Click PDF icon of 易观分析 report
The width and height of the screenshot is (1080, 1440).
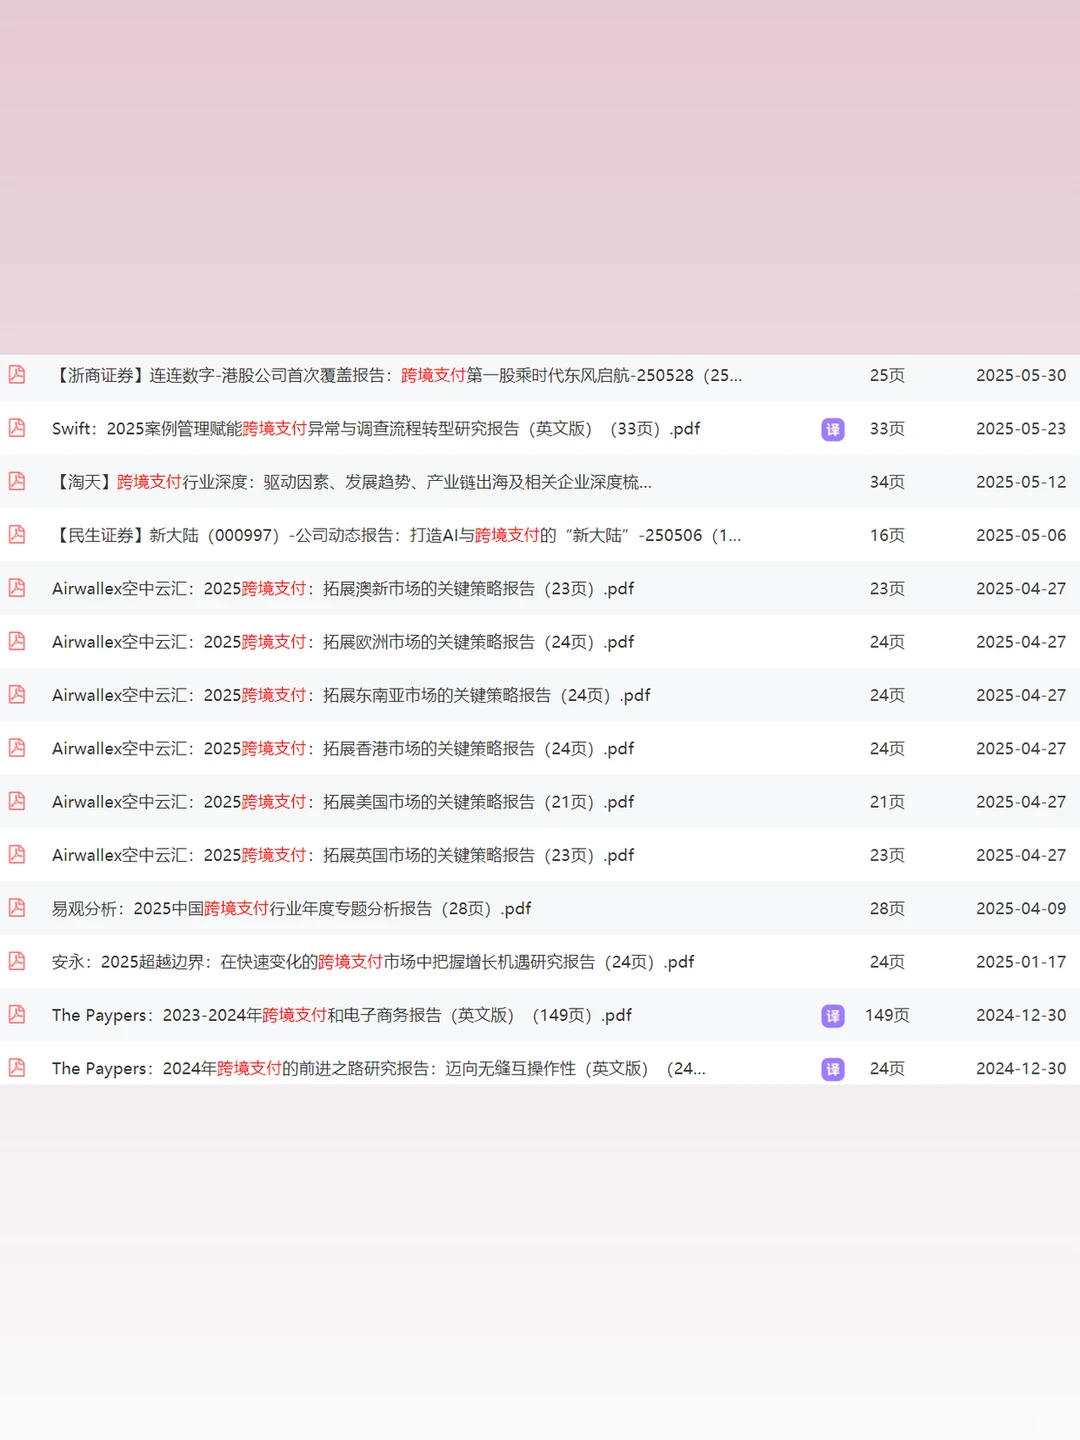point(17,908)
